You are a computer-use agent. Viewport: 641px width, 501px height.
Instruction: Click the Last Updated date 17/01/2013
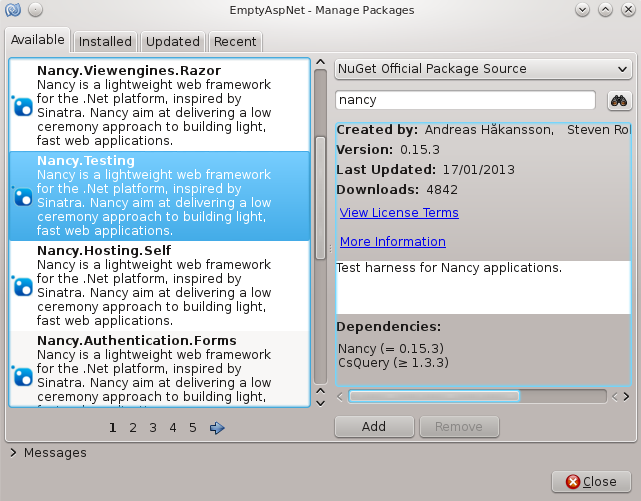[479, 170]
